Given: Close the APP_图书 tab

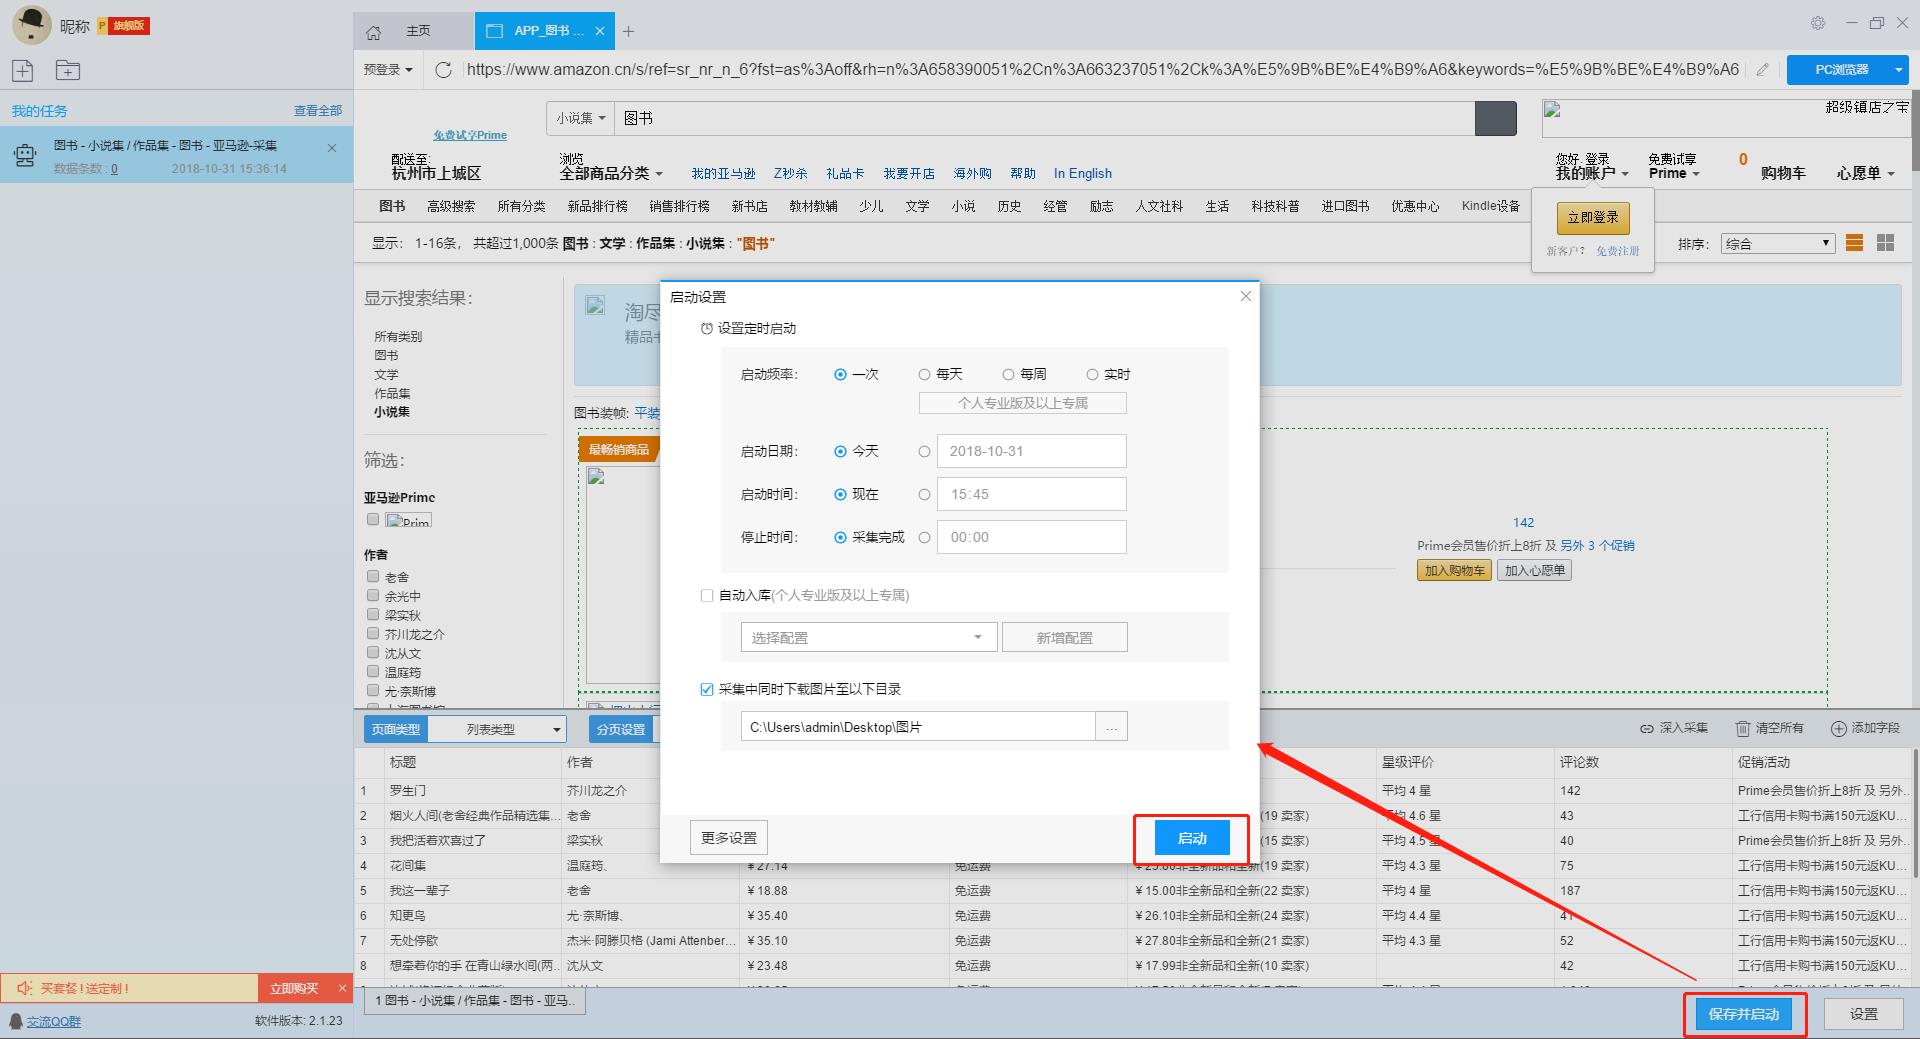Looking at the screenshot, I should pyautogui.click(x=600, y=31).
